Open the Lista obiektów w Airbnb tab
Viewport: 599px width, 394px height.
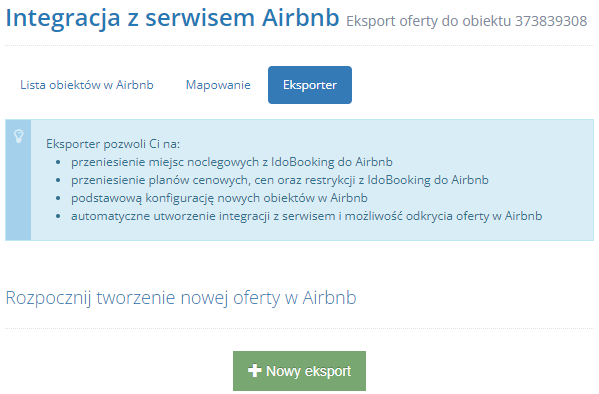pyautogui.click(x=87, y=85)
